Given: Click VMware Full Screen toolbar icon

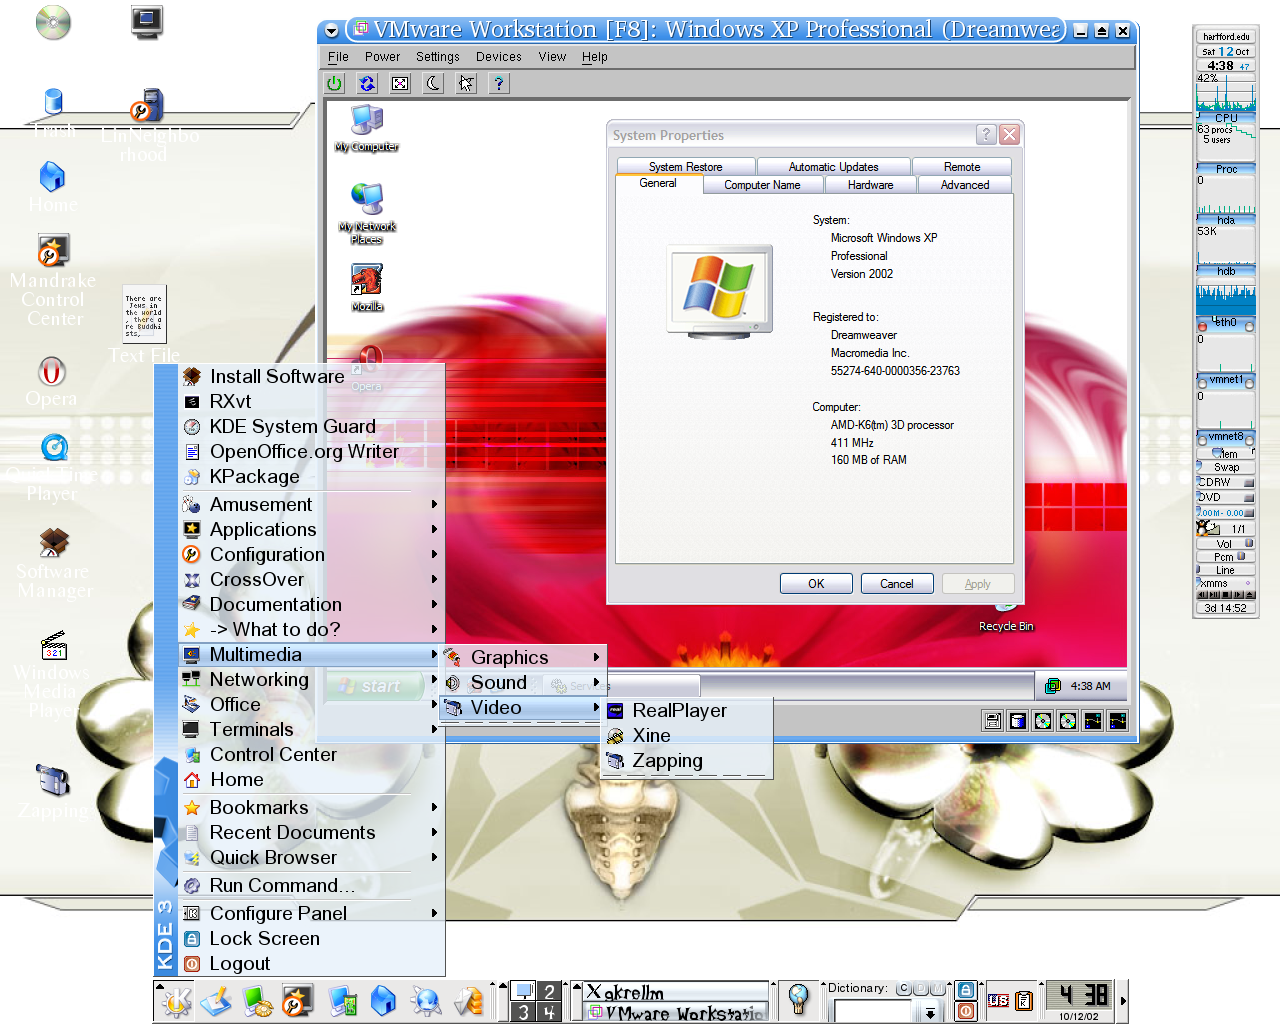Looking at the screenshot, I should (400, 84).
